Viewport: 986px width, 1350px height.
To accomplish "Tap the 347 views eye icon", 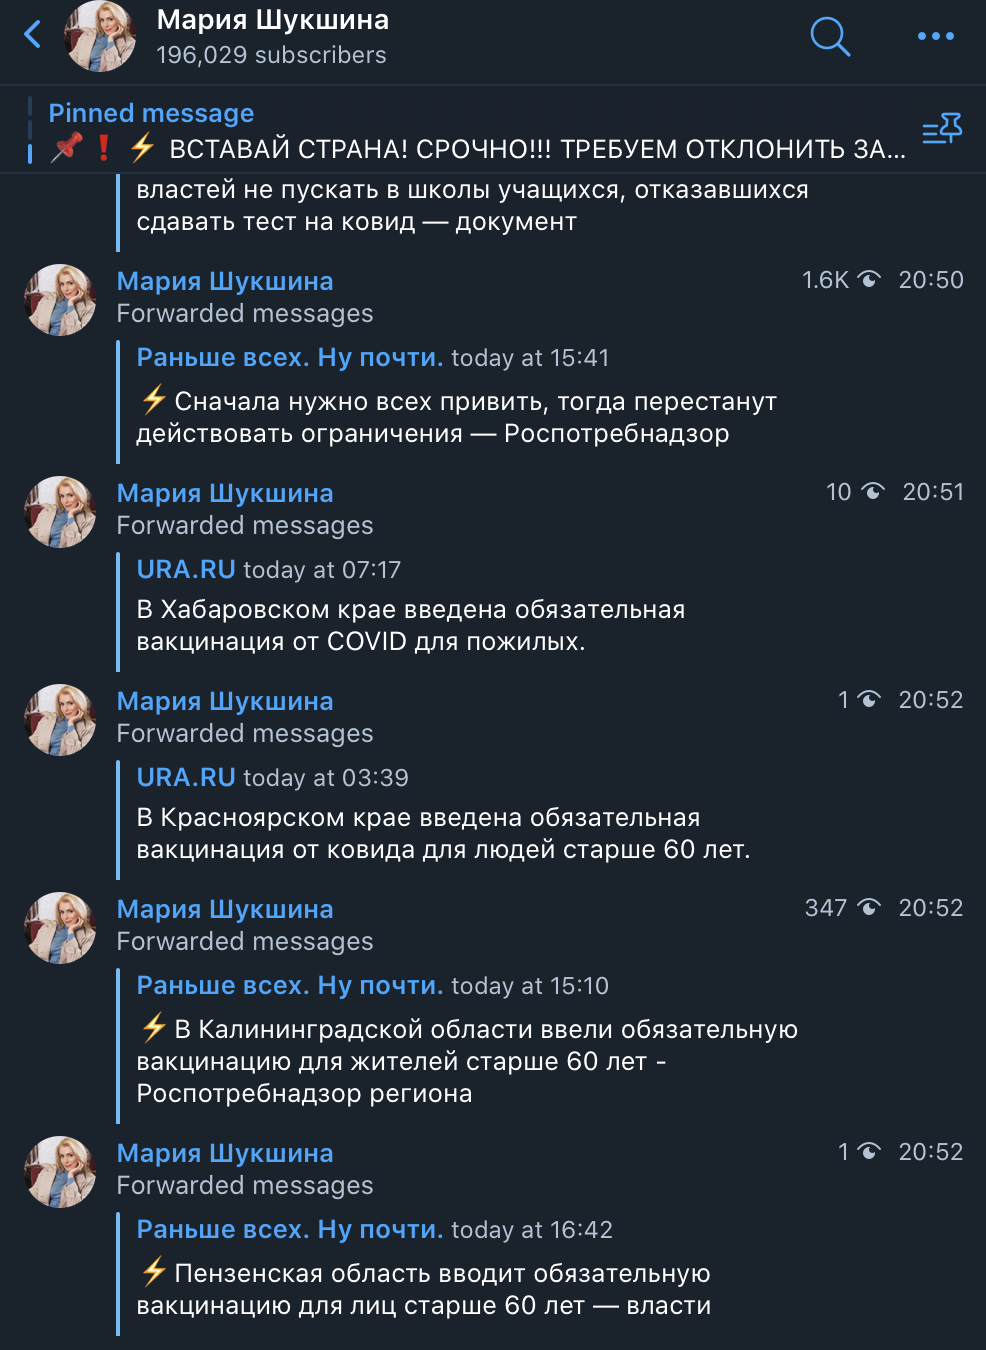I will (869, 908).
